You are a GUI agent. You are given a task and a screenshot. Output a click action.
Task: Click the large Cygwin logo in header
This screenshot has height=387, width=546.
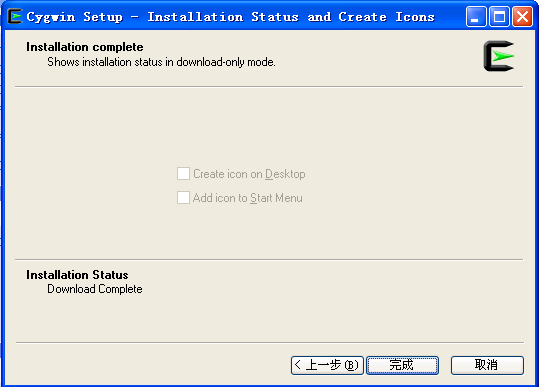pos(499,56)
